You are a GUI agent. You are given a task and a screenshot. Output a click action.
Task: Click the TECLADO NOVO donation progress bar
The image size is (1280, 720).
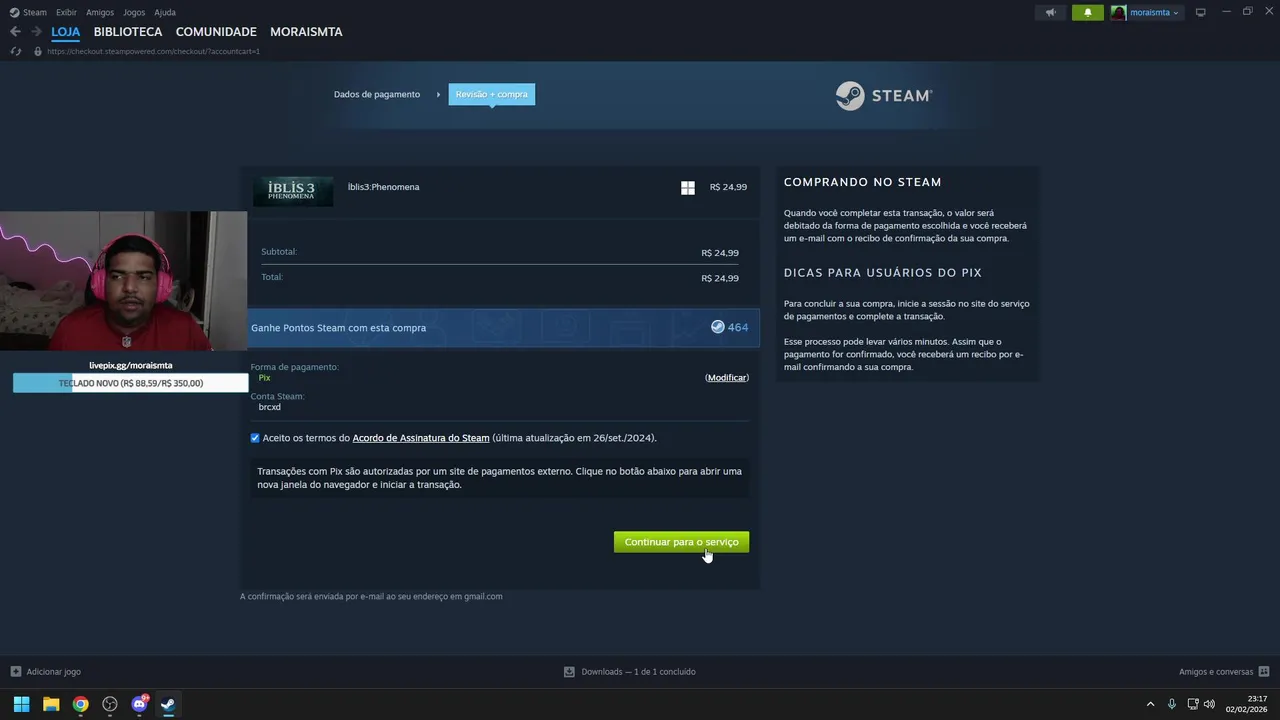click(x=130, y=383)
